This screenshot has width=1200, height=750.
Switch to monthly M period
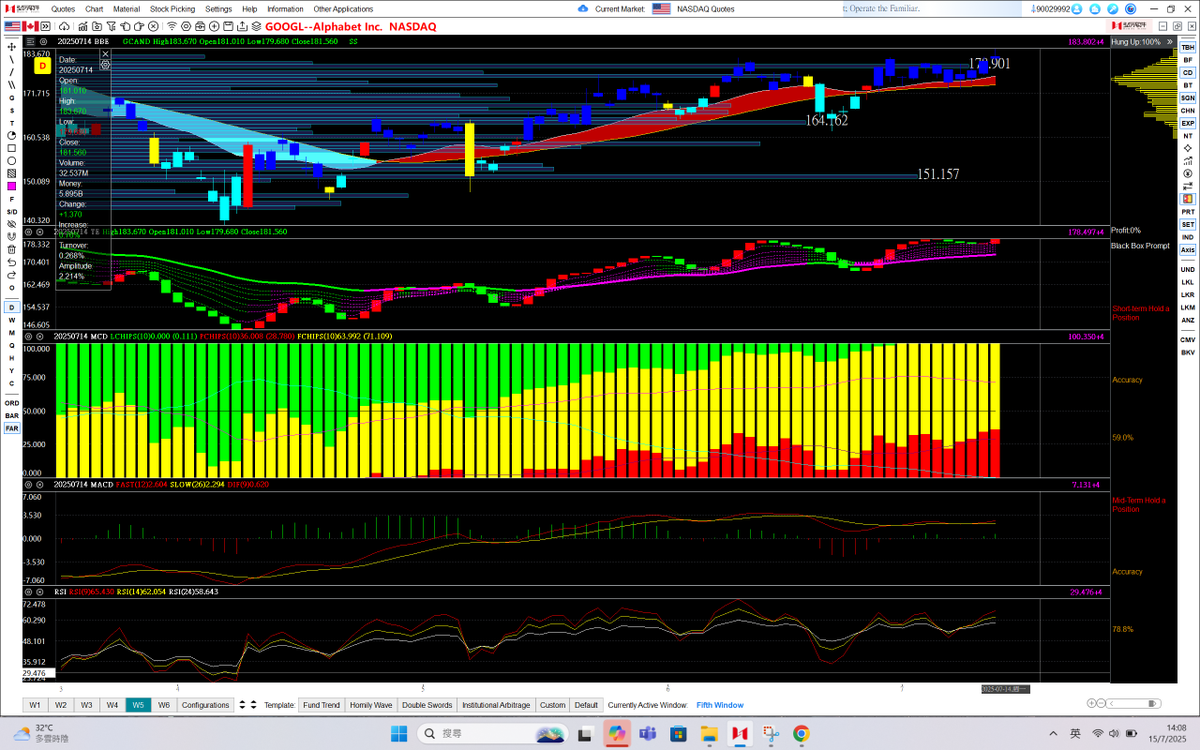[x=11, y=332]
